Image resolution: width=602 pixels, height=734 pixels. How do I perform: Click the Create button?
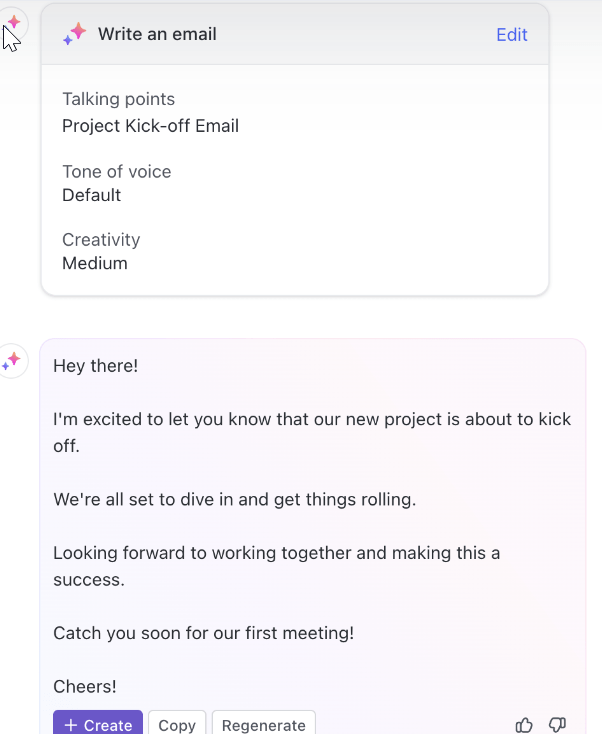click(x=98, y=724)
